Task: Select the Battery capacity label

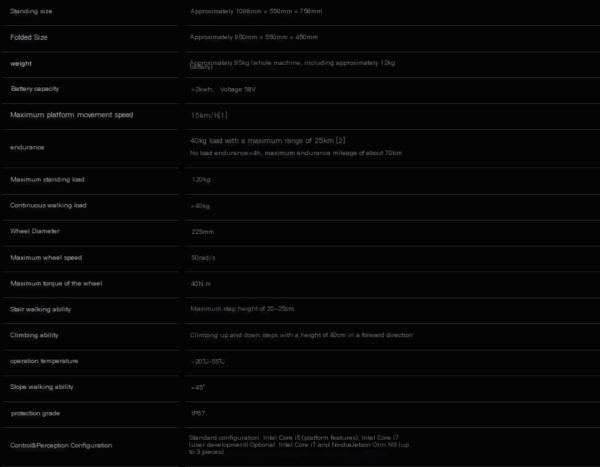Action: pos(35,89)
